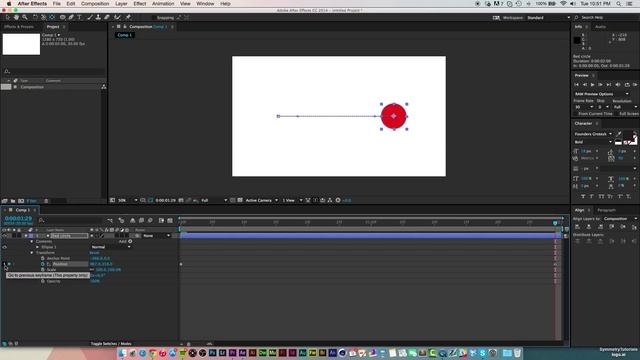Open the viewer resolution Full dropdown

(214, 200)
